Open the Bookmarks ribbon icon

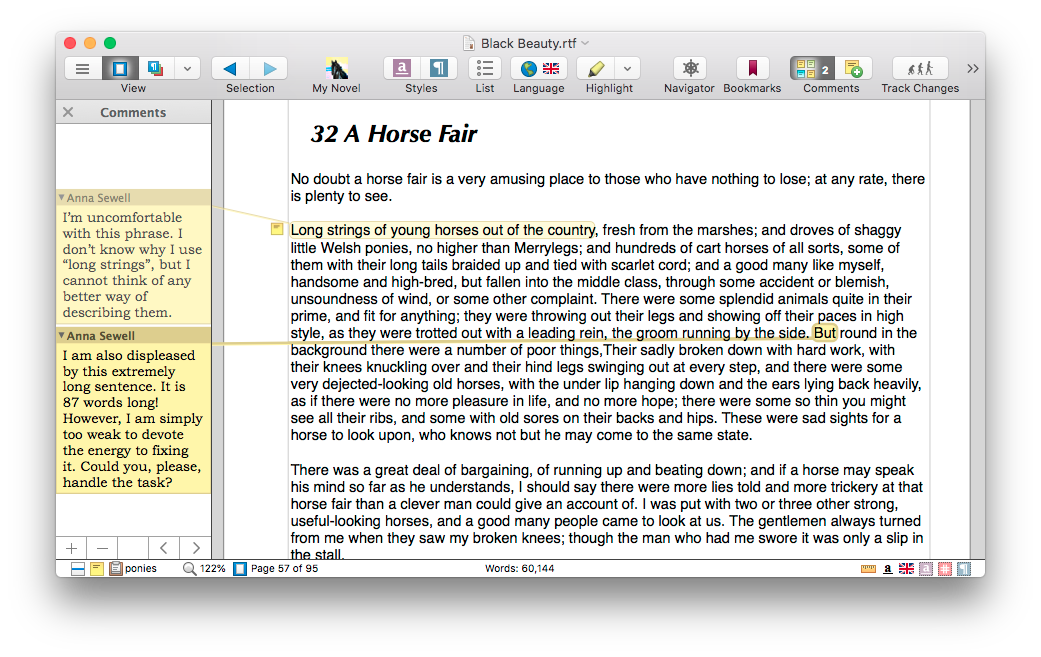pos(752,68)
